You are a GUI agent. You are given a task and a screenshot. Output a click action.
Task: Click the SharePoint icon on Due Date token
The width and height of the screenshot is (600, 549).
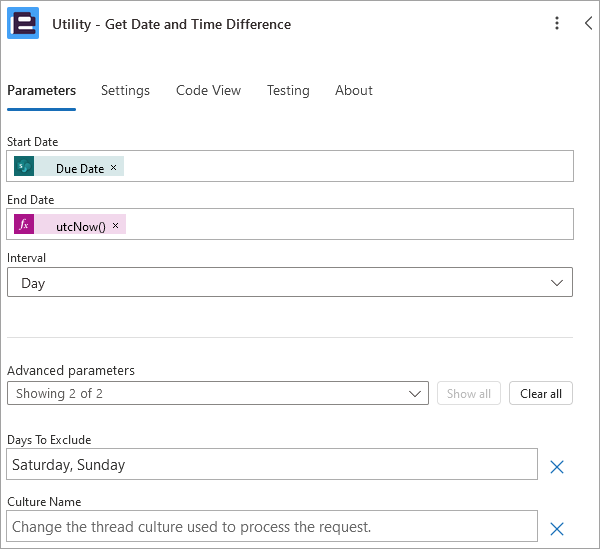(24, 166)
